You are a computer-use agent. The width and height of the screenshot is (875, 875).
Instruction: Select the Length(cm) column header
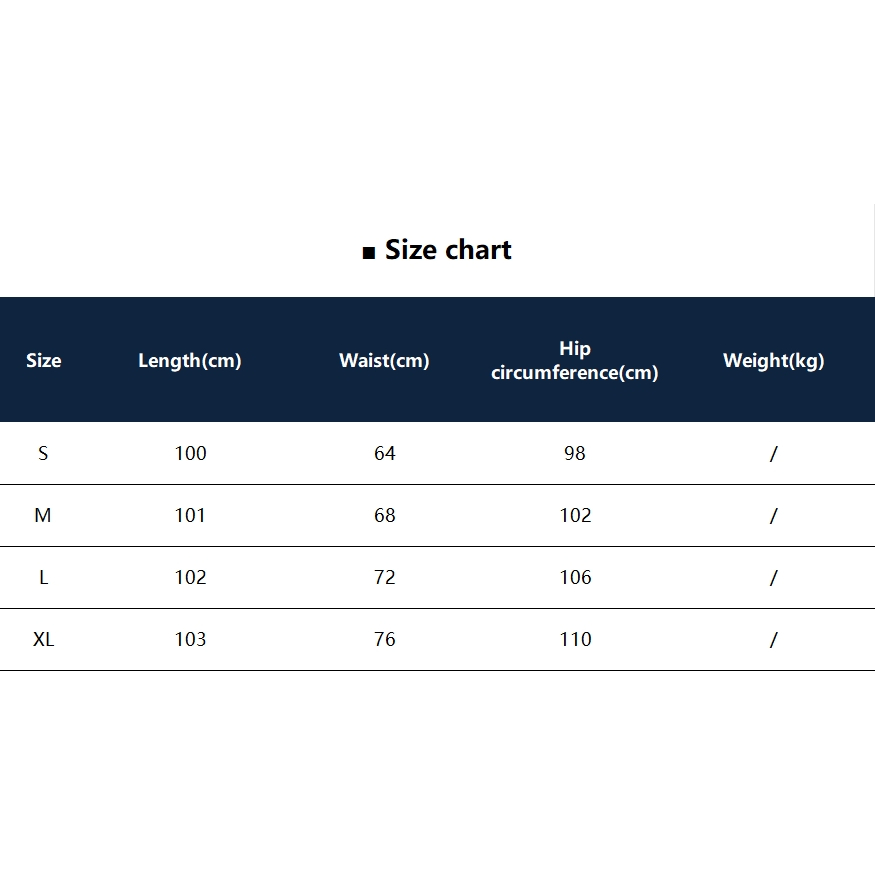click(190, 361)
